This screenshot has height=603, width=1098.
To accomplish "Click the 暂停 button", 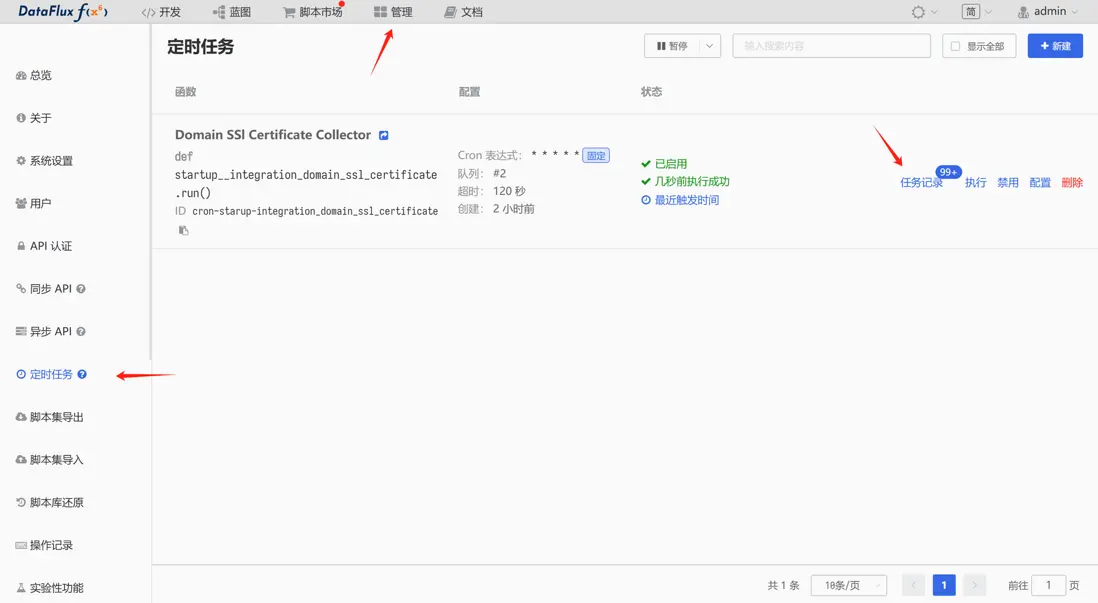I will pyautogui.click(x=672, y=46).
